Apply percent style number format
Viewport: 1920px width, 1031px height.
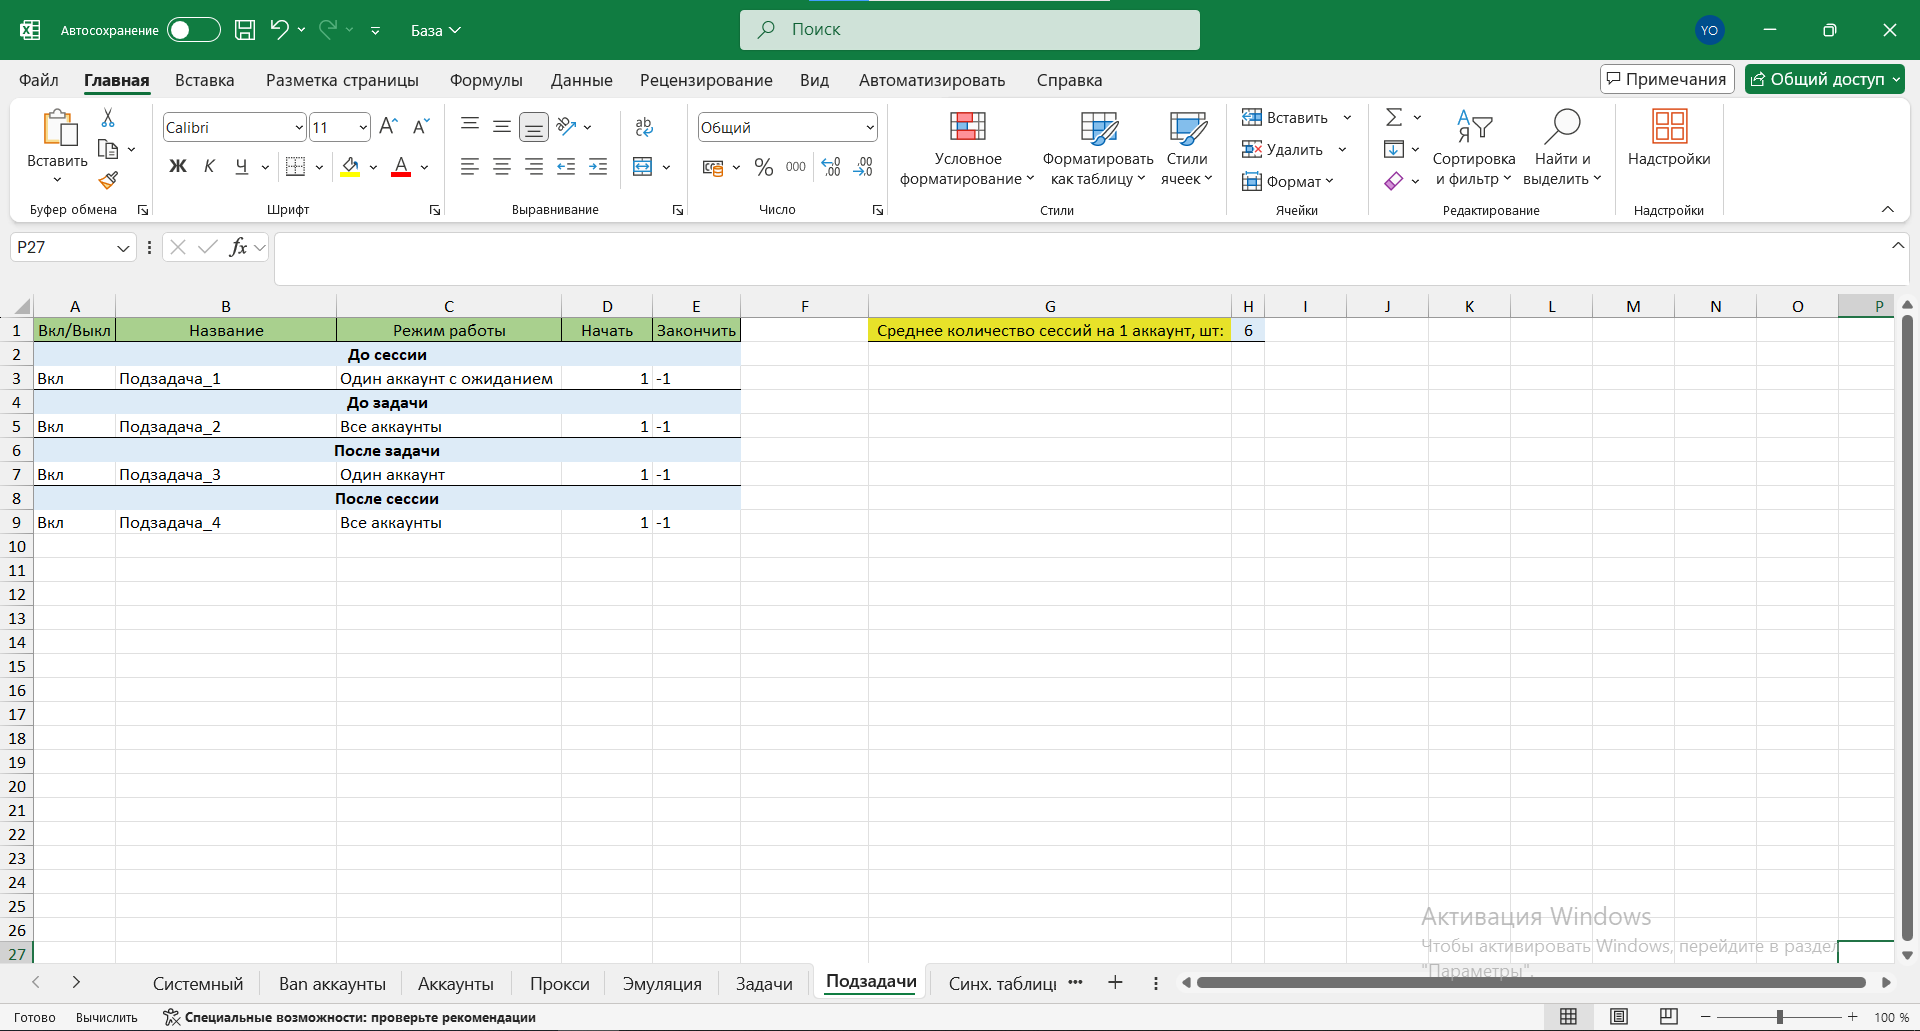point(764,167)
